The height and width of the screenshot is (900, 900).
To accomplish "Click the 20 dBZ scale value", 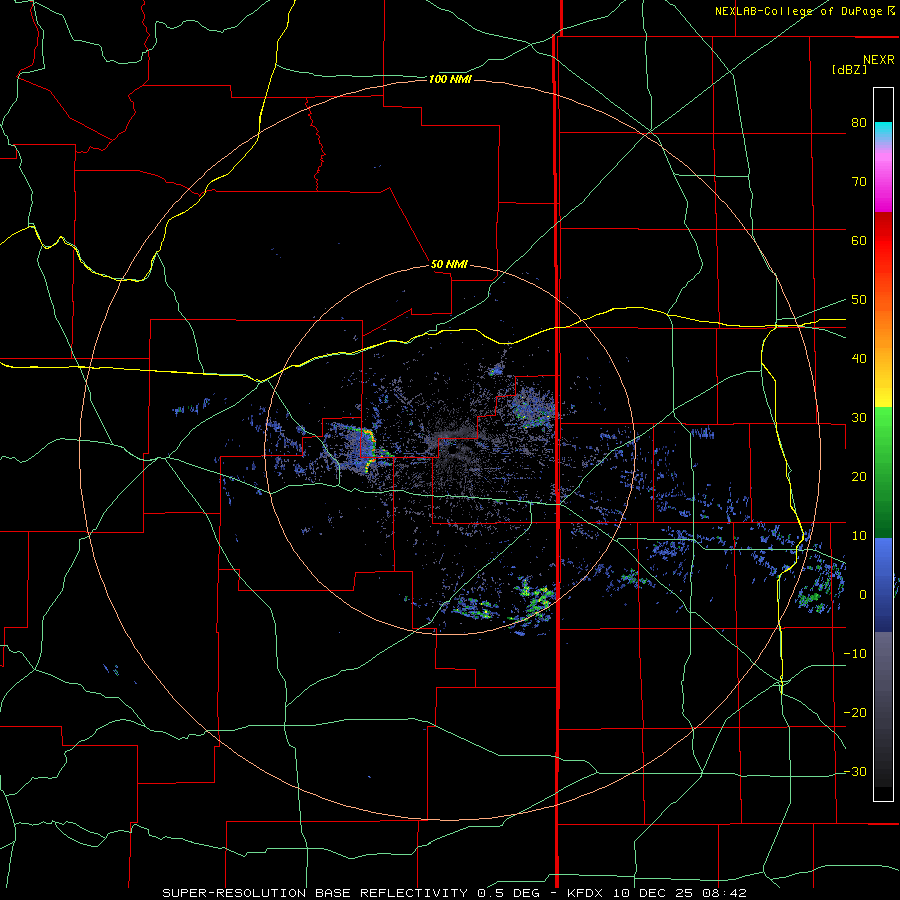I will pos(859,477).
